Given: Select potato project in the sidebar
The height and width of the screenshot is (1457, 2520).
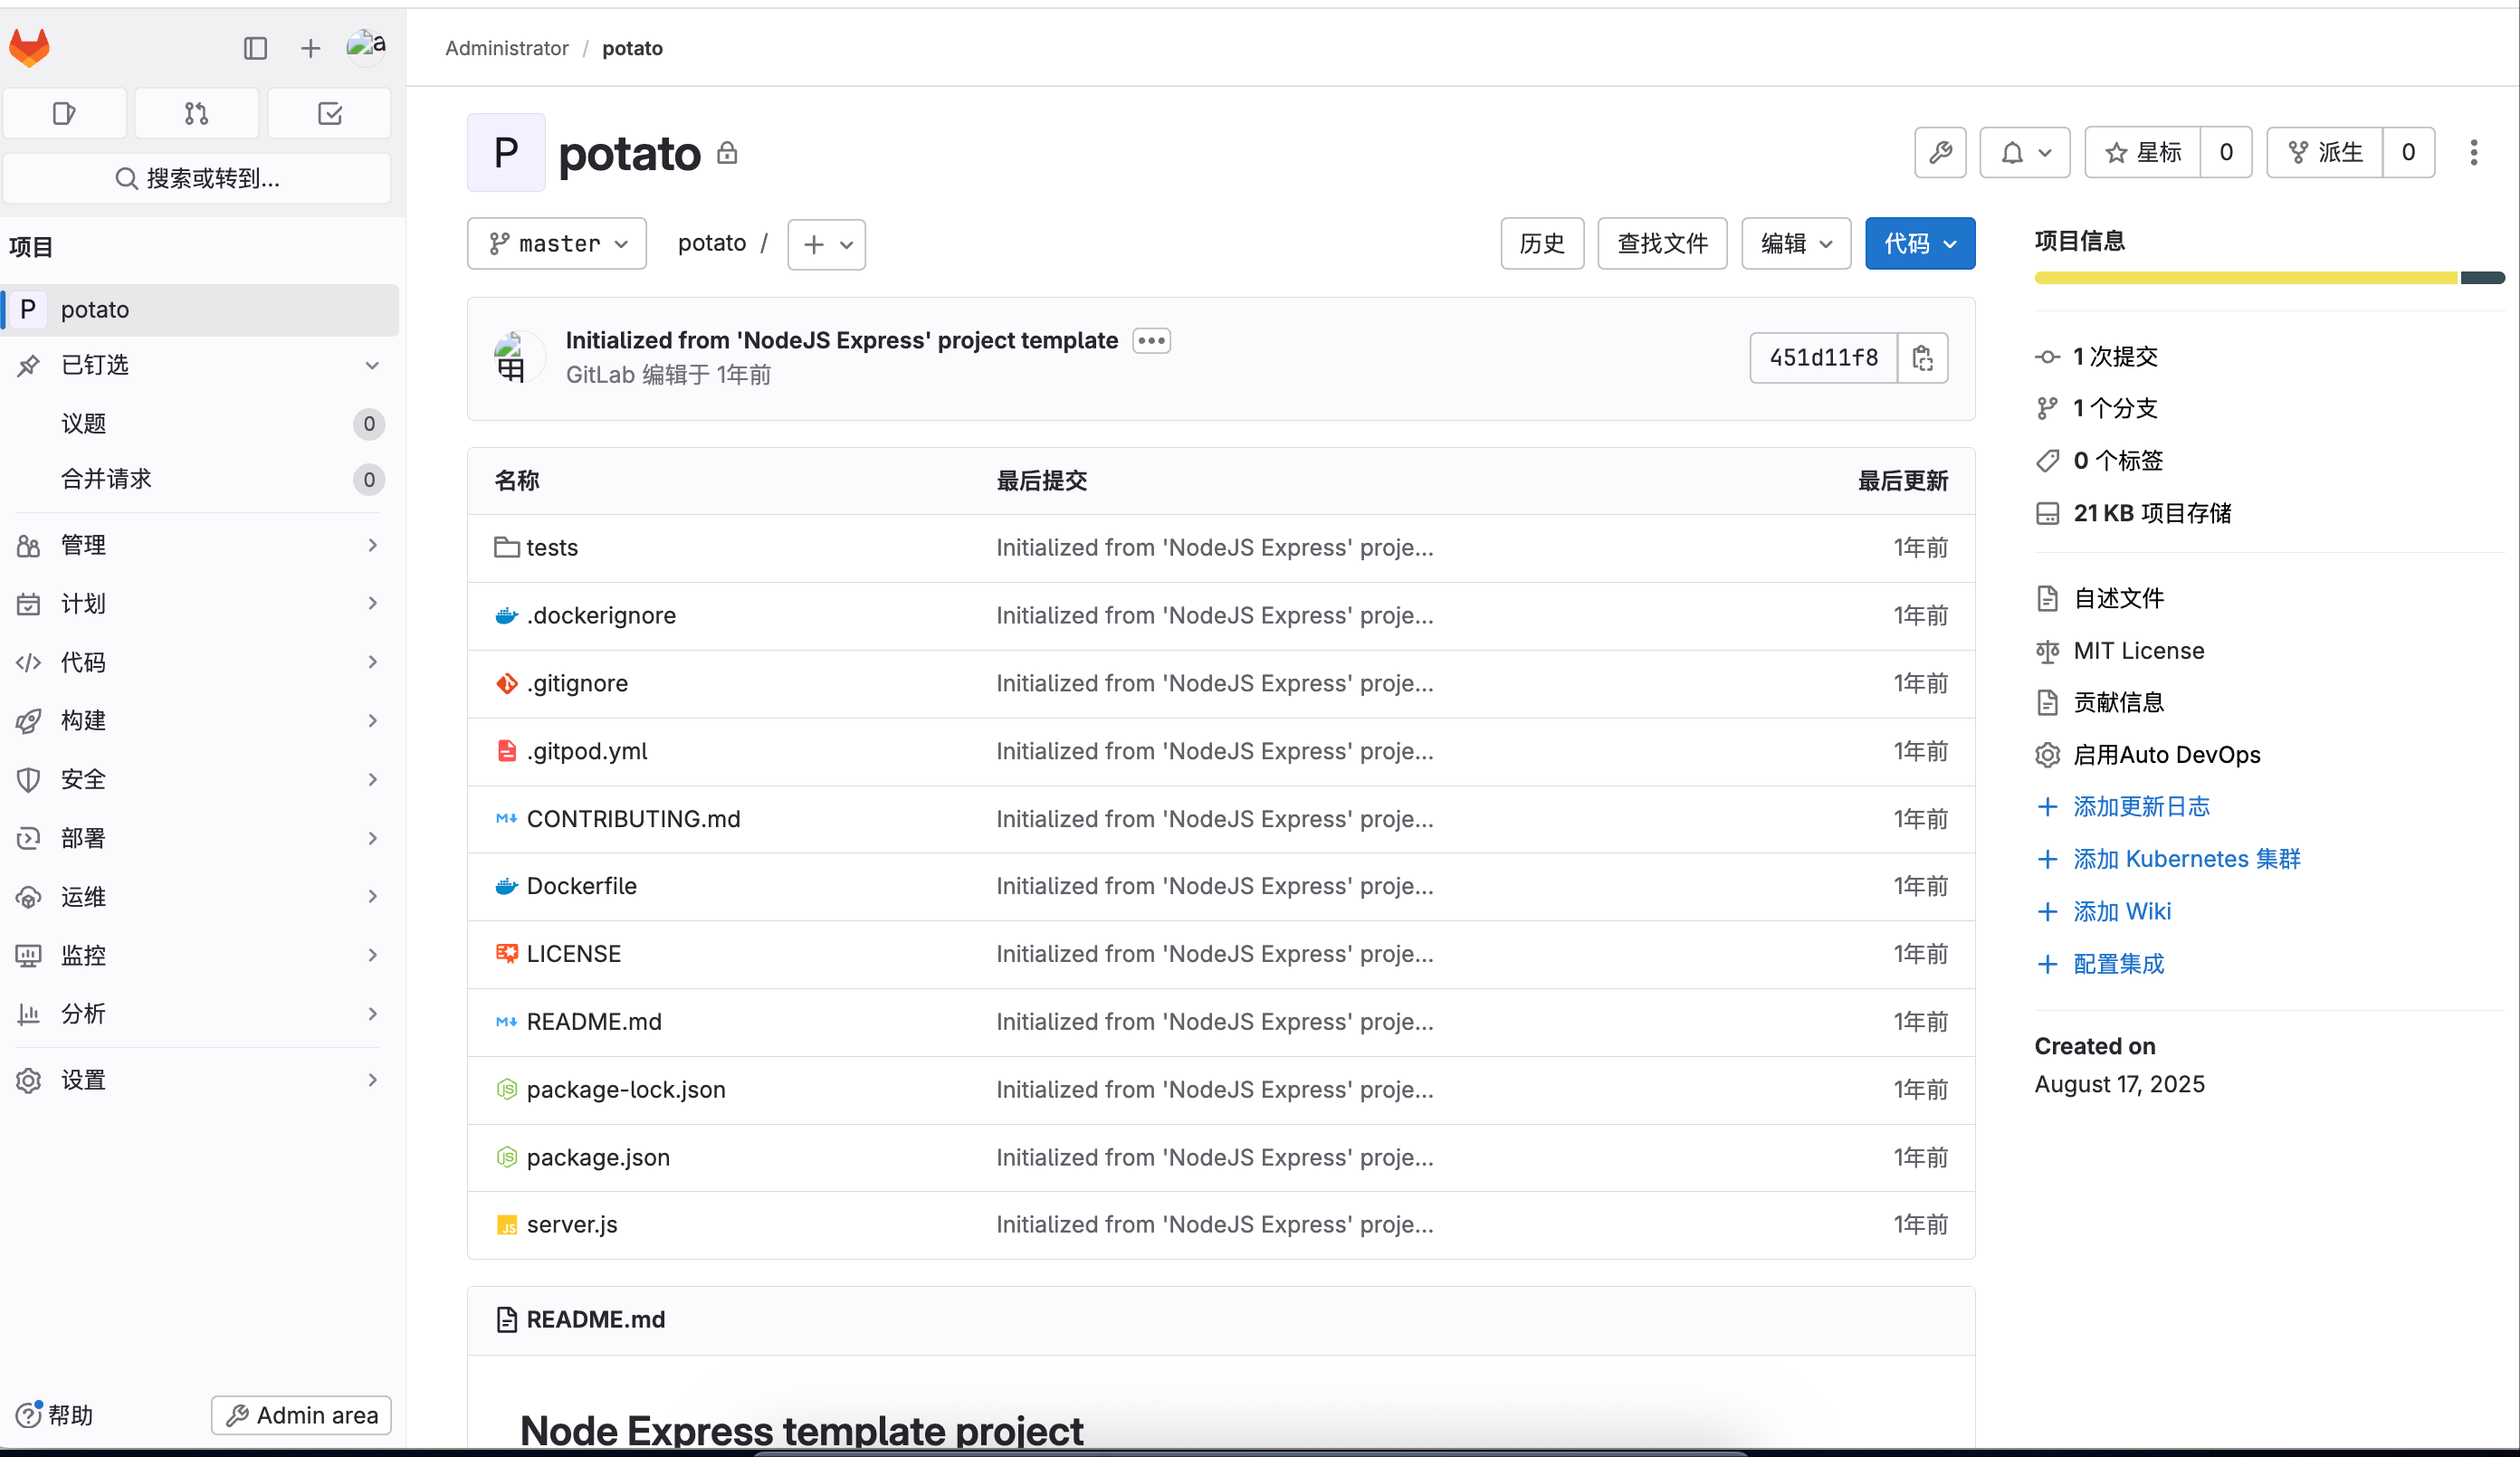Looking at the screenshot, I should point(200,310).
